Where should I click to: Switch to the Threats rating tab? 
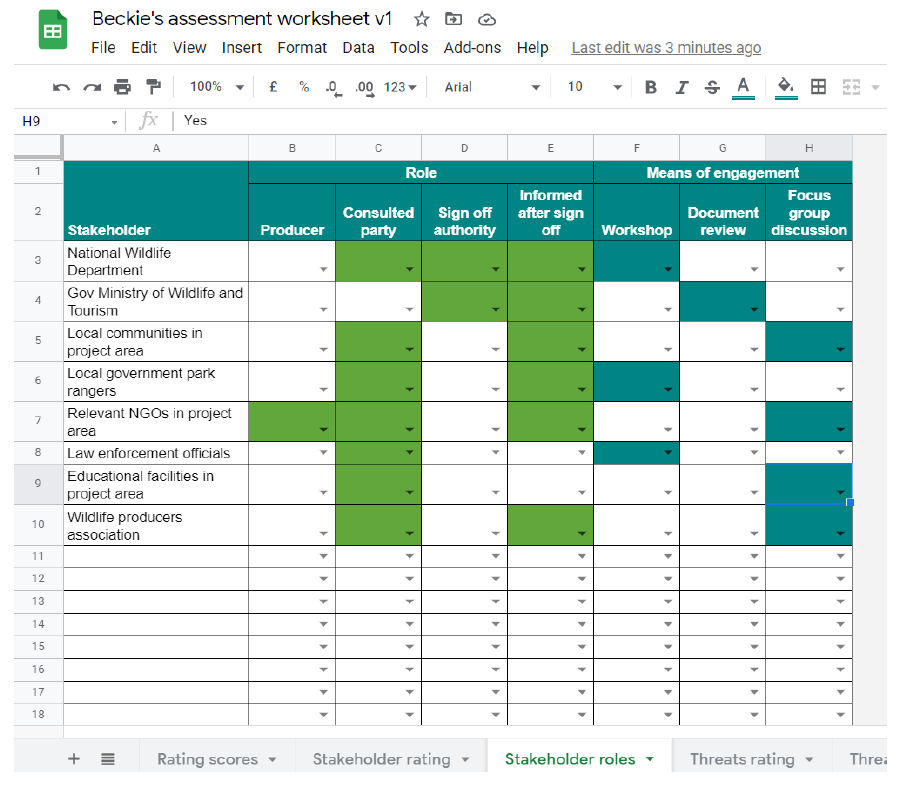(x=742, y=759)
